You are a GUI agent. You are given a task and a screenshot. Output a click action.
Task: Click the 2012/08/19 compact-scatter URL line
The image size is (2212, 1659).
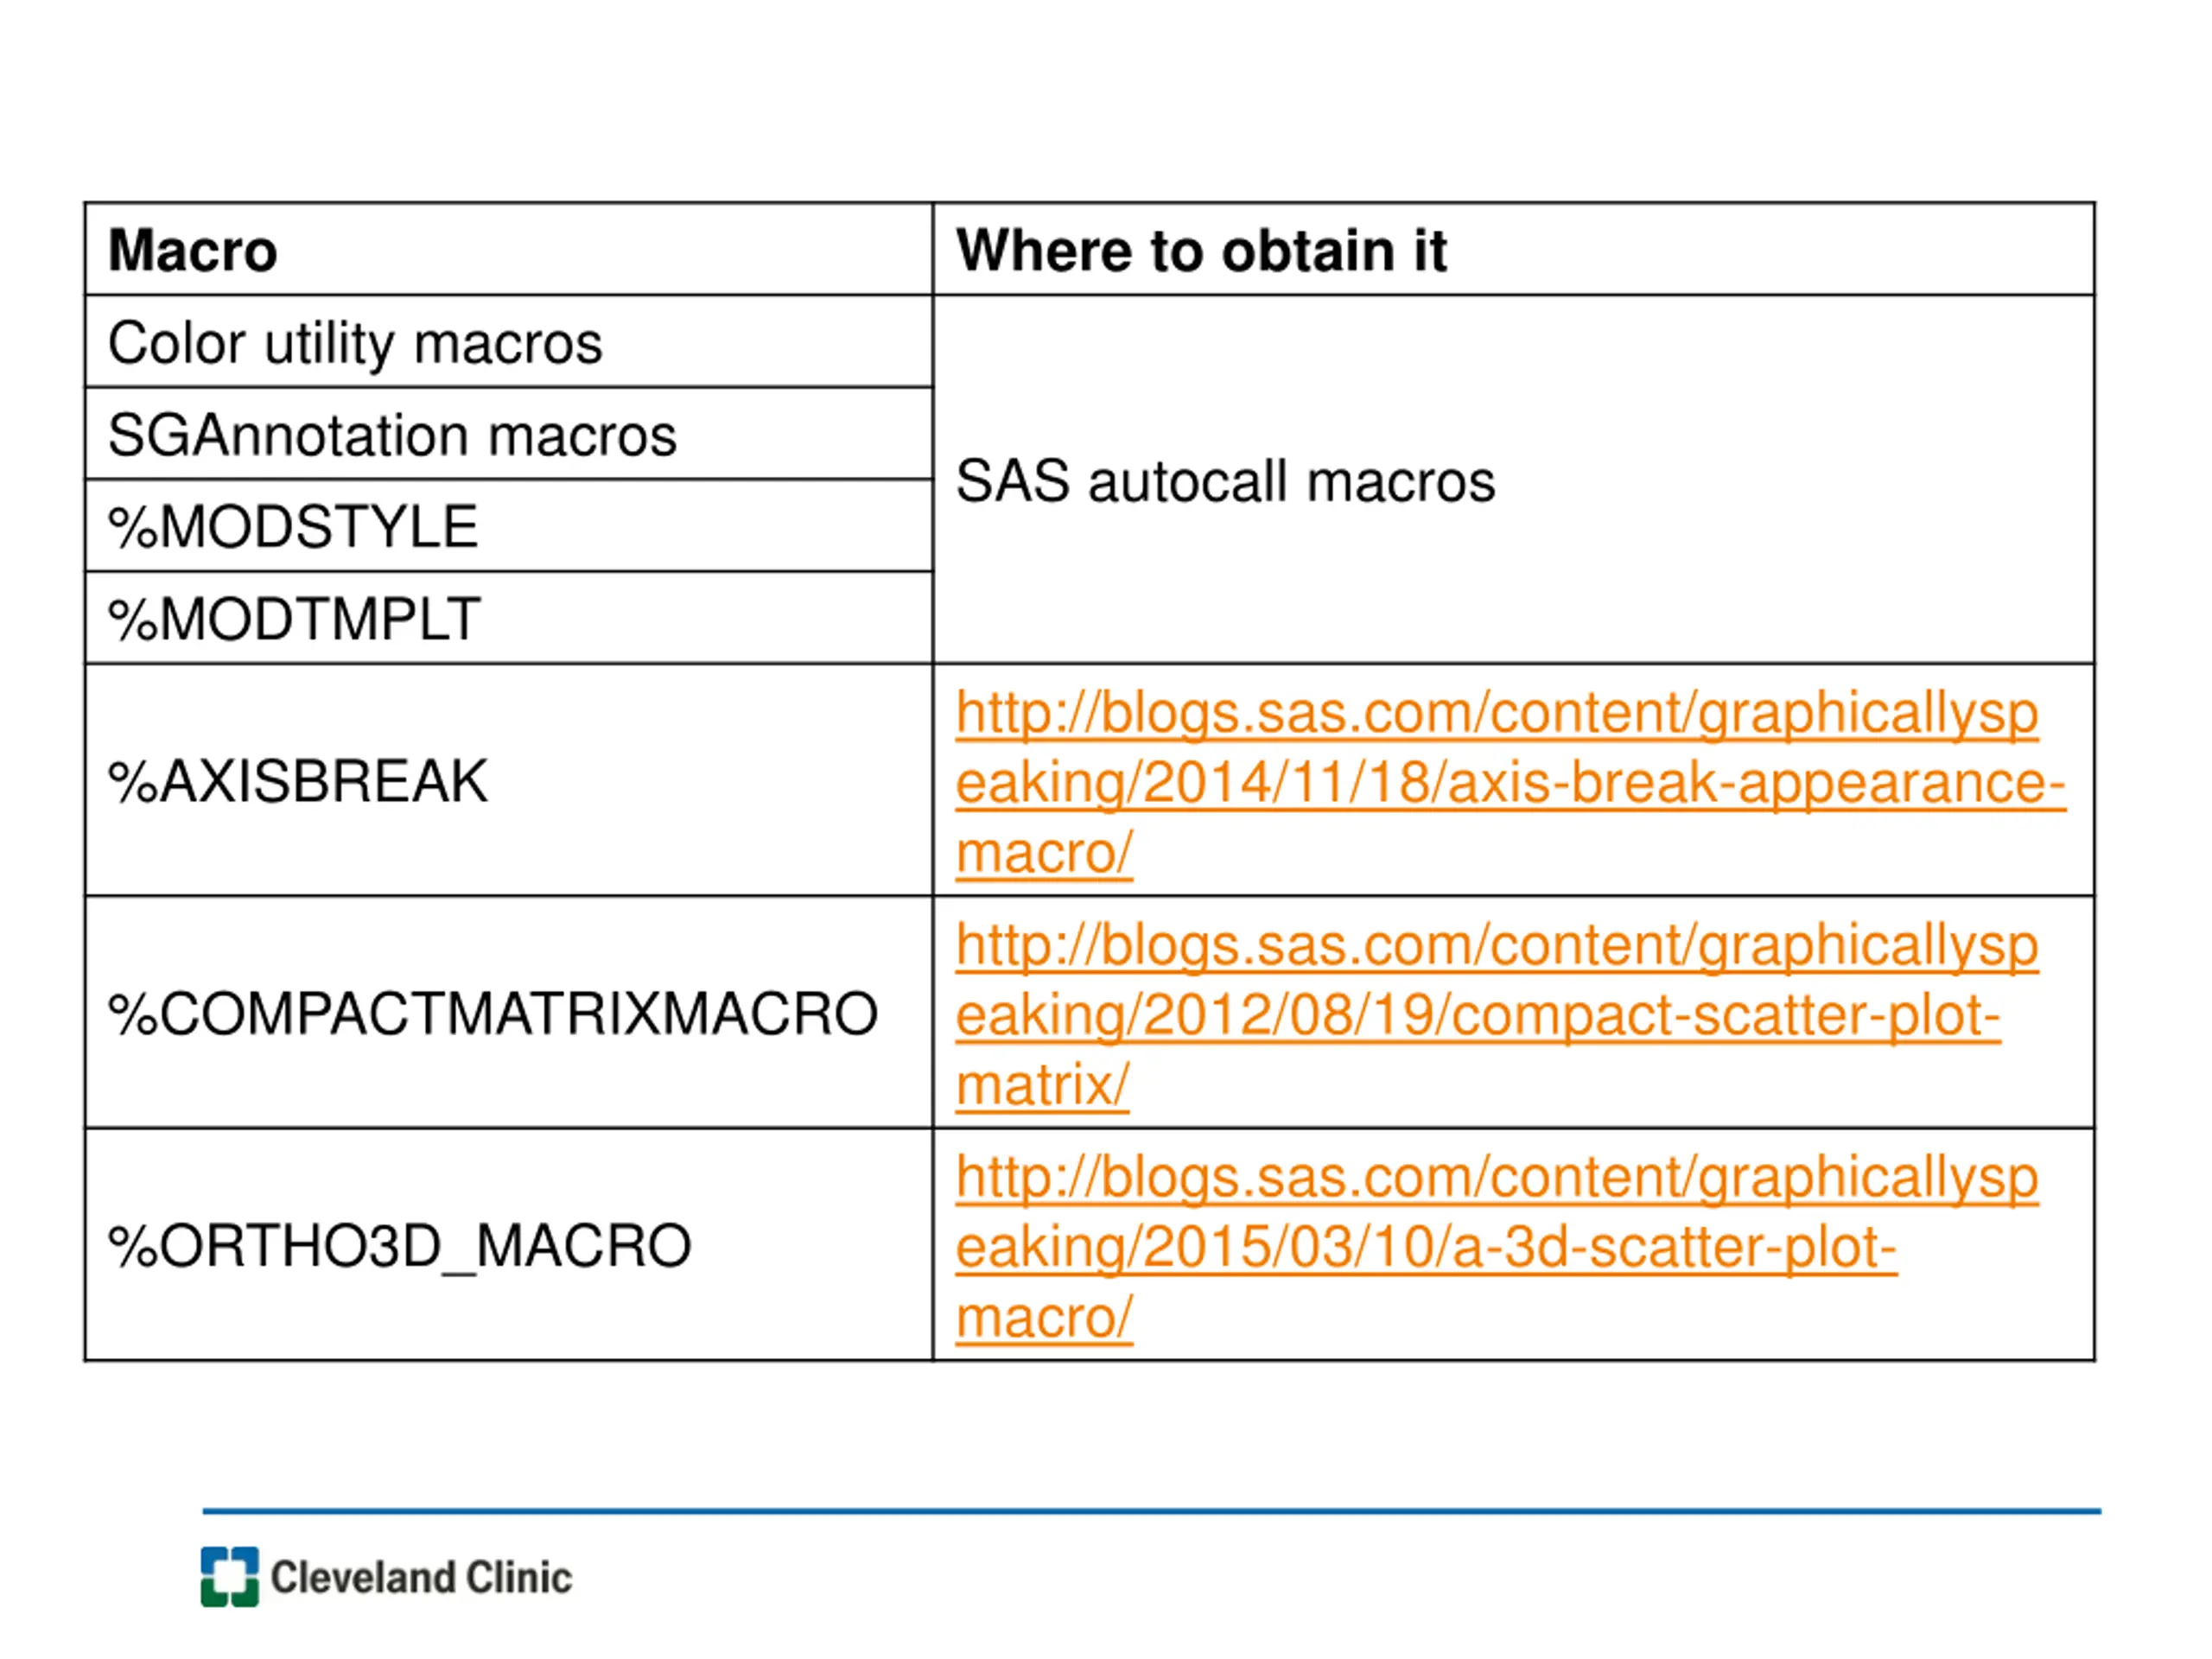1478,1015
